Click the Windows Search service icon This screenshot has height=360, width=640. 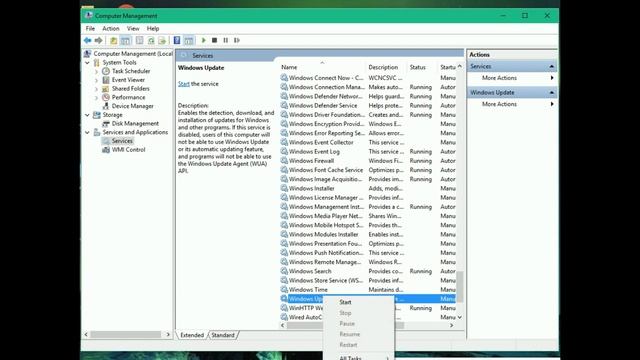[284, 271]
